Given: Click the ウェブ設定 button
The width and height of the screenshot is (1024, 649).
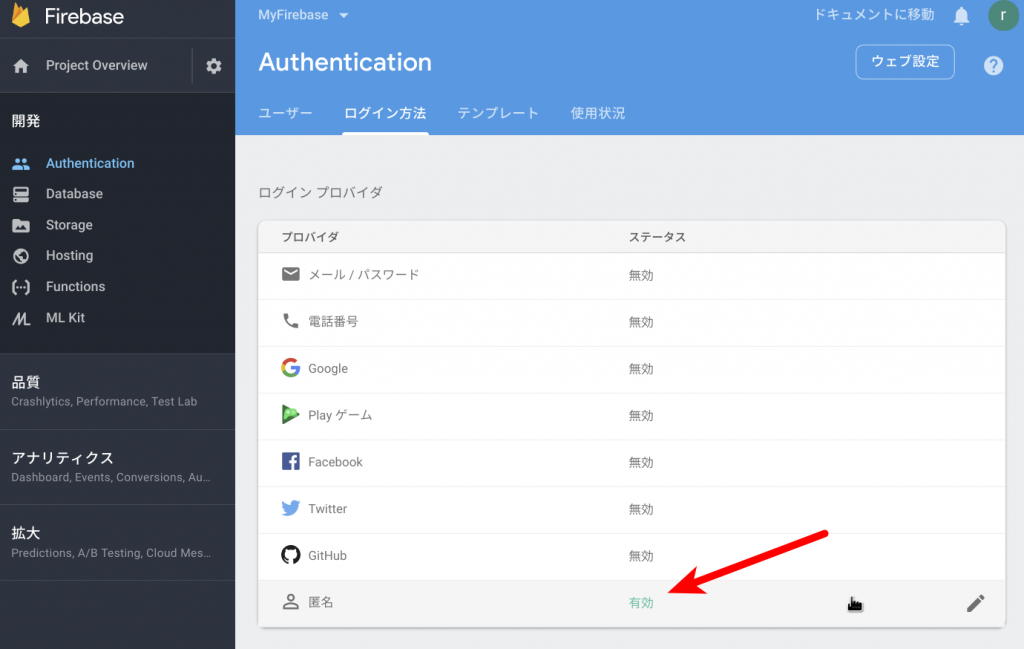Looking at the screenshot, I should (x=904, y=61).
